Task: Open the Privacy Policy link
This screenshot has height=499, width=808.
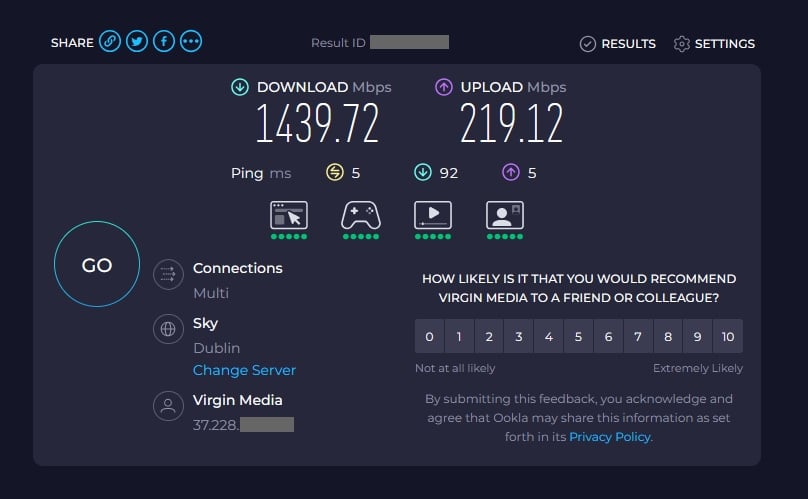Action: click(x=609, y=437)
